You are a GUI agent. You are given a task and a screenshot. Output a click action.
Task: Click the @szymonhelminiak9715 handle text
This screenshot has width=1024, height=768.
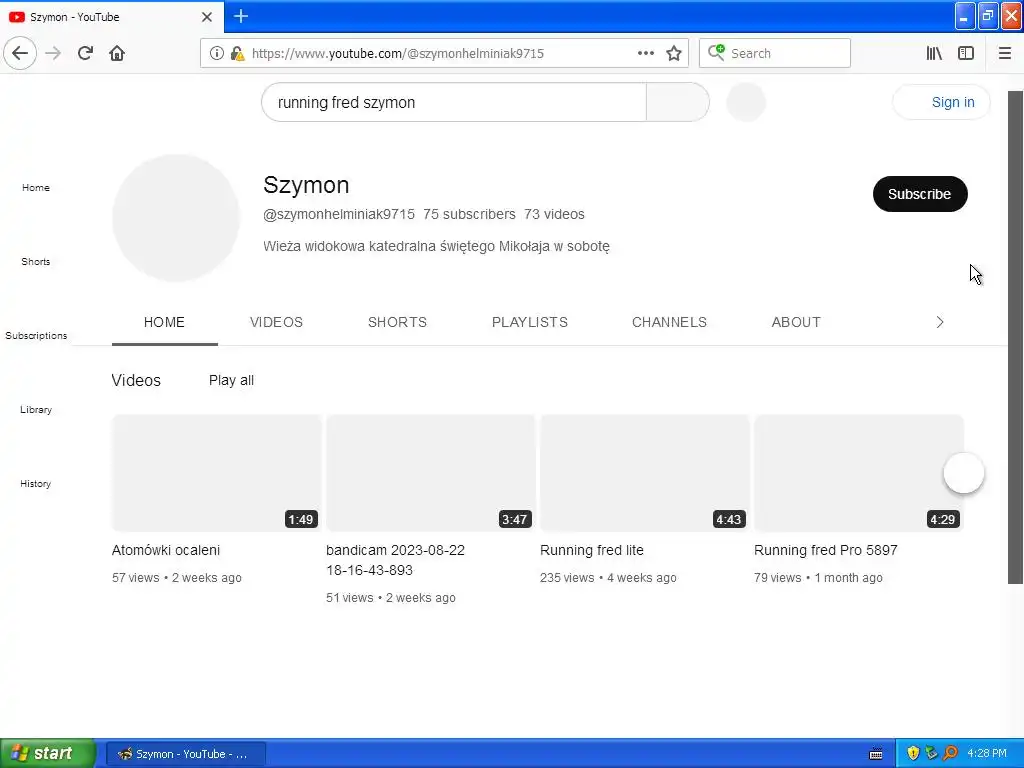point(339,214)
